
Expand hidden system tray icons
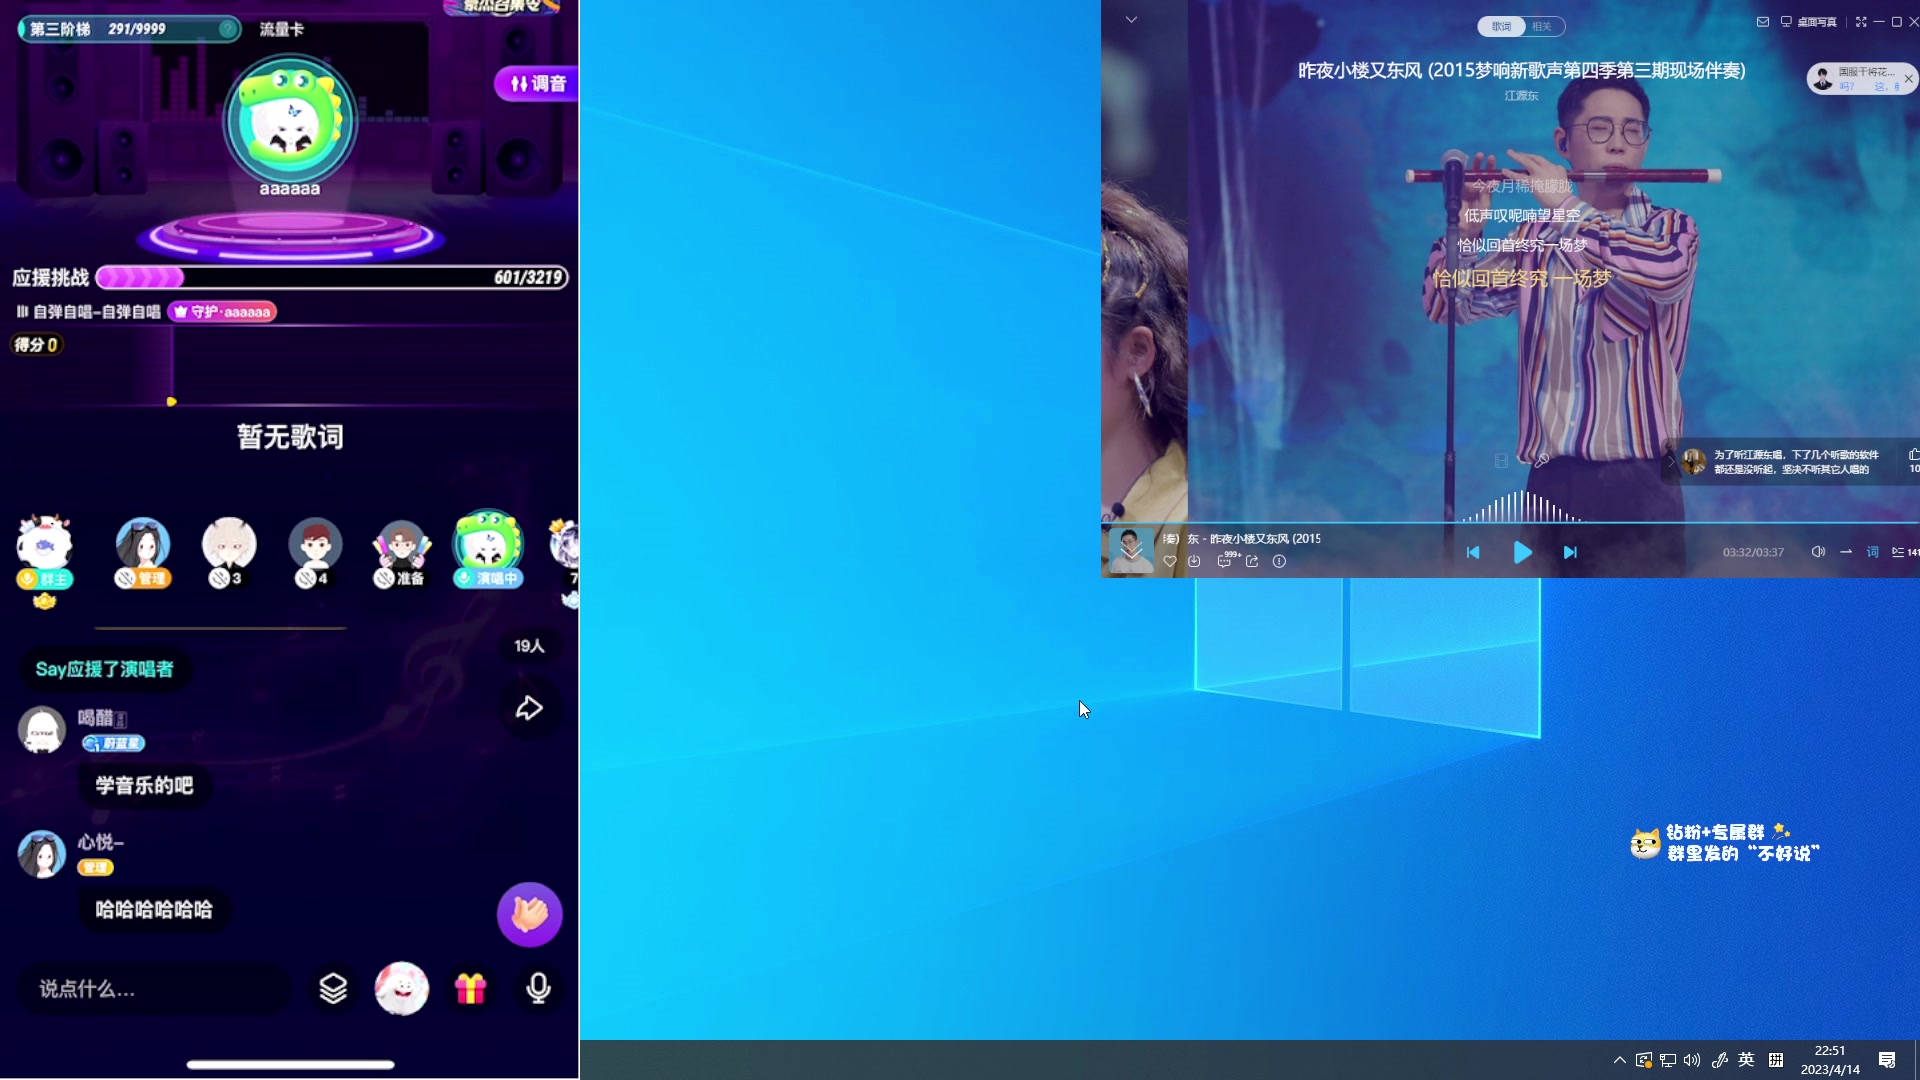pos(1619,1060)
